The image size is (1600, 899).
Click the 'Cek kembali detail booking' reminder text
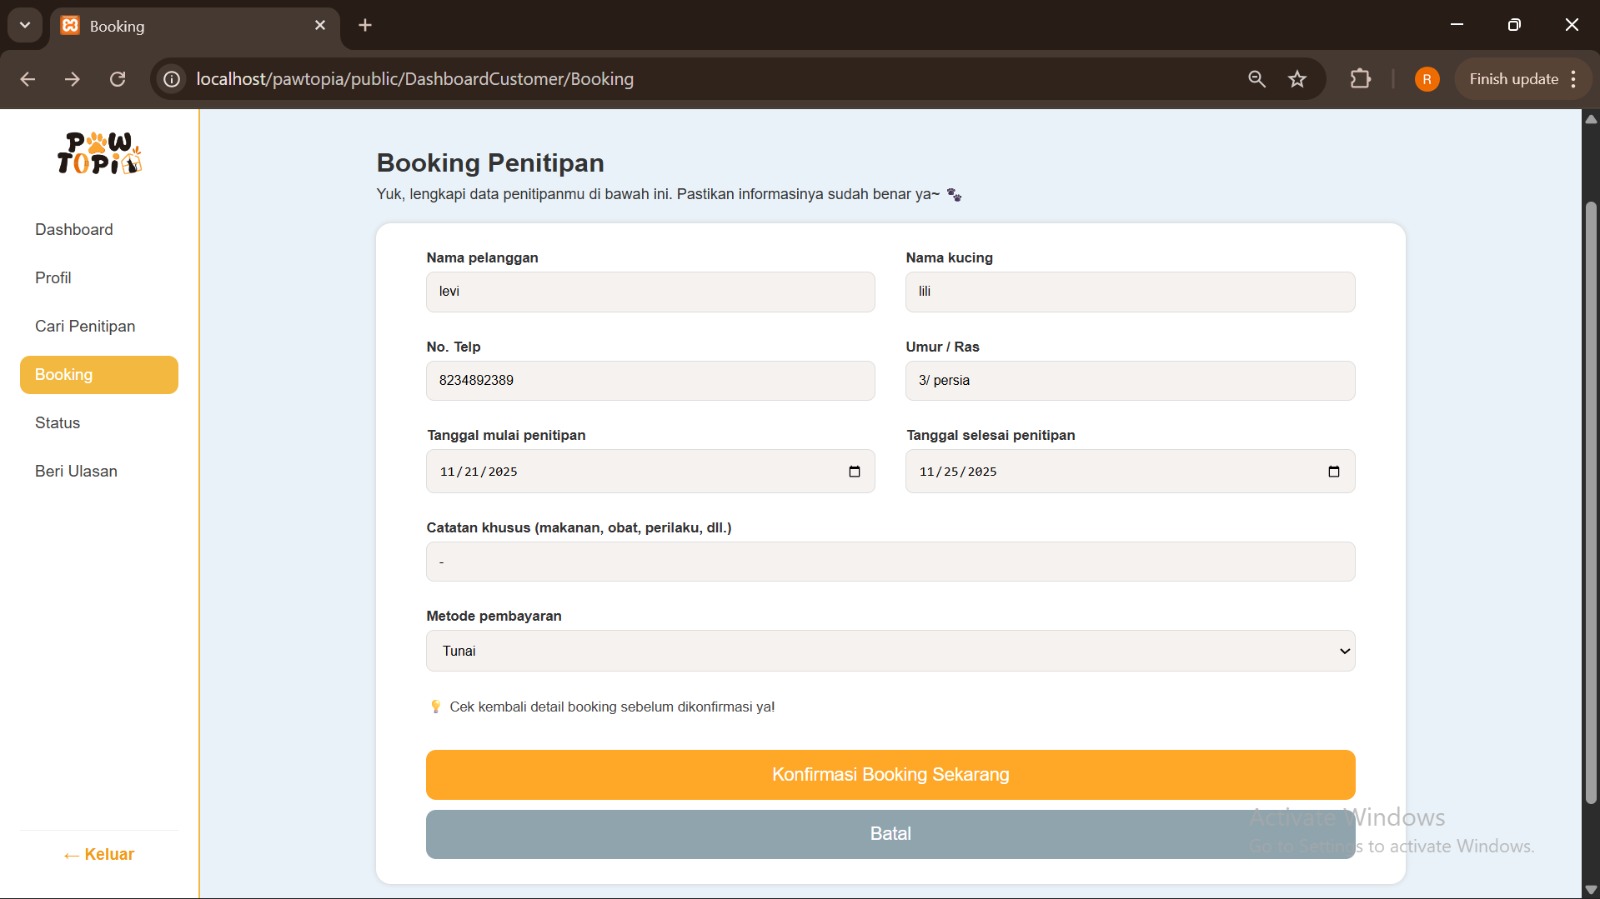pos(612,707)
